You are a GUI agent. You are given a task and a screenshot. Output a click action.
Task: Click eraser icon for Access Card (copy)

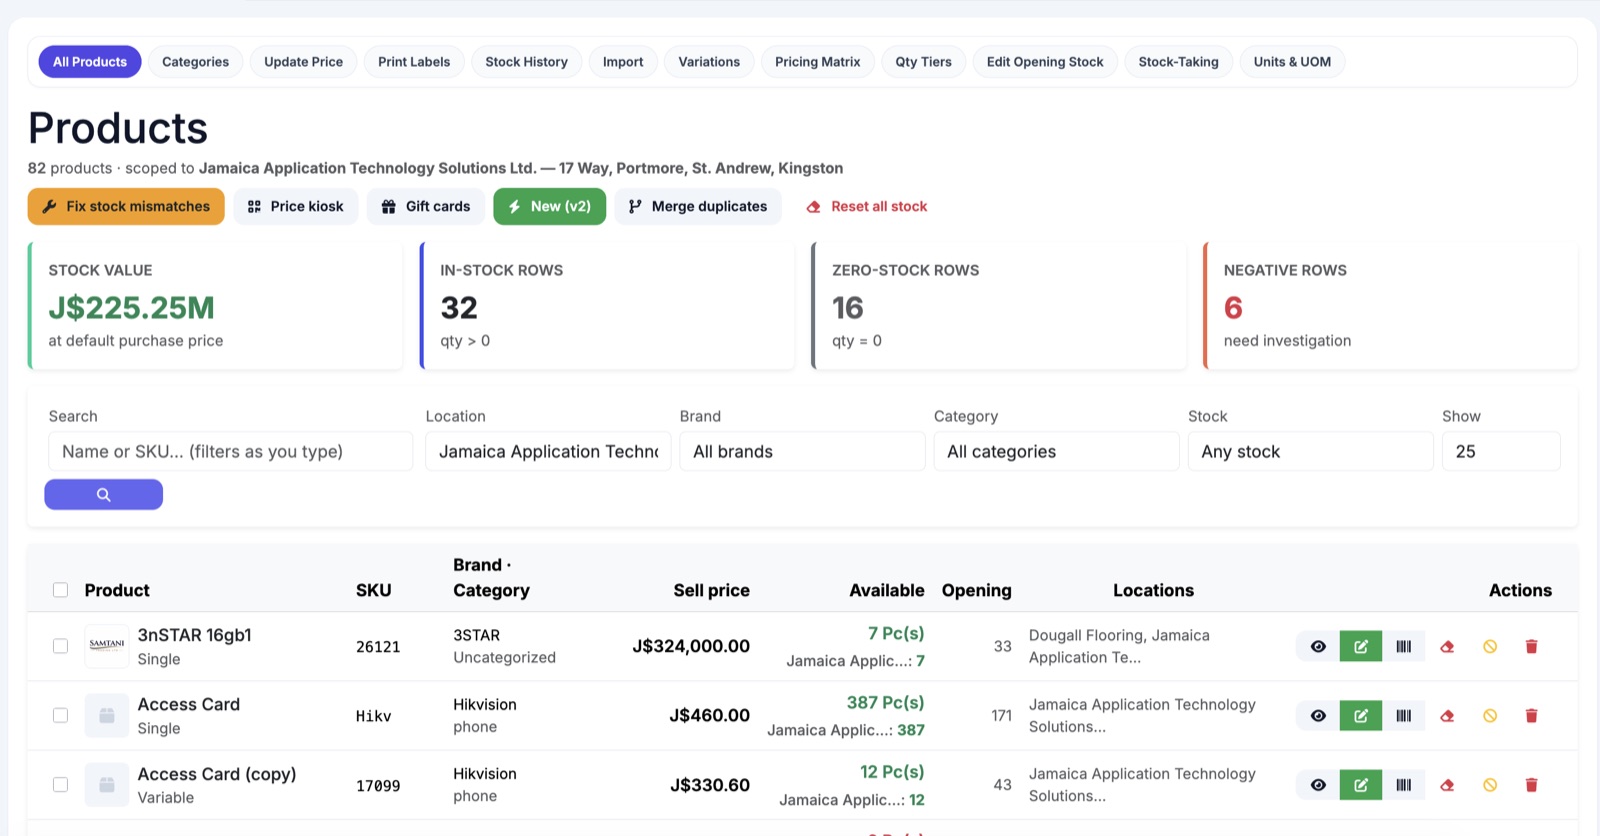click(1447, 785)
